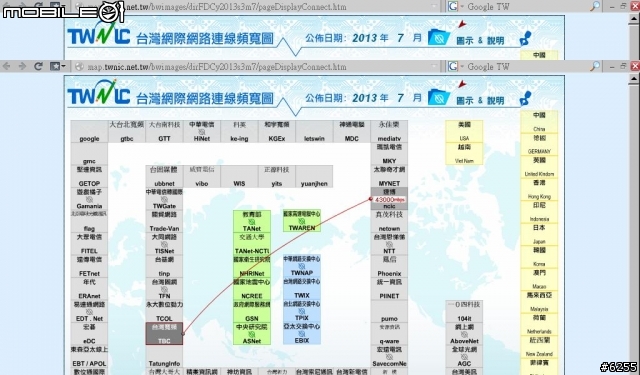Viewport: 640px width, 375px height.
Task: Select the green TANet cell
Action: point(251,221)
